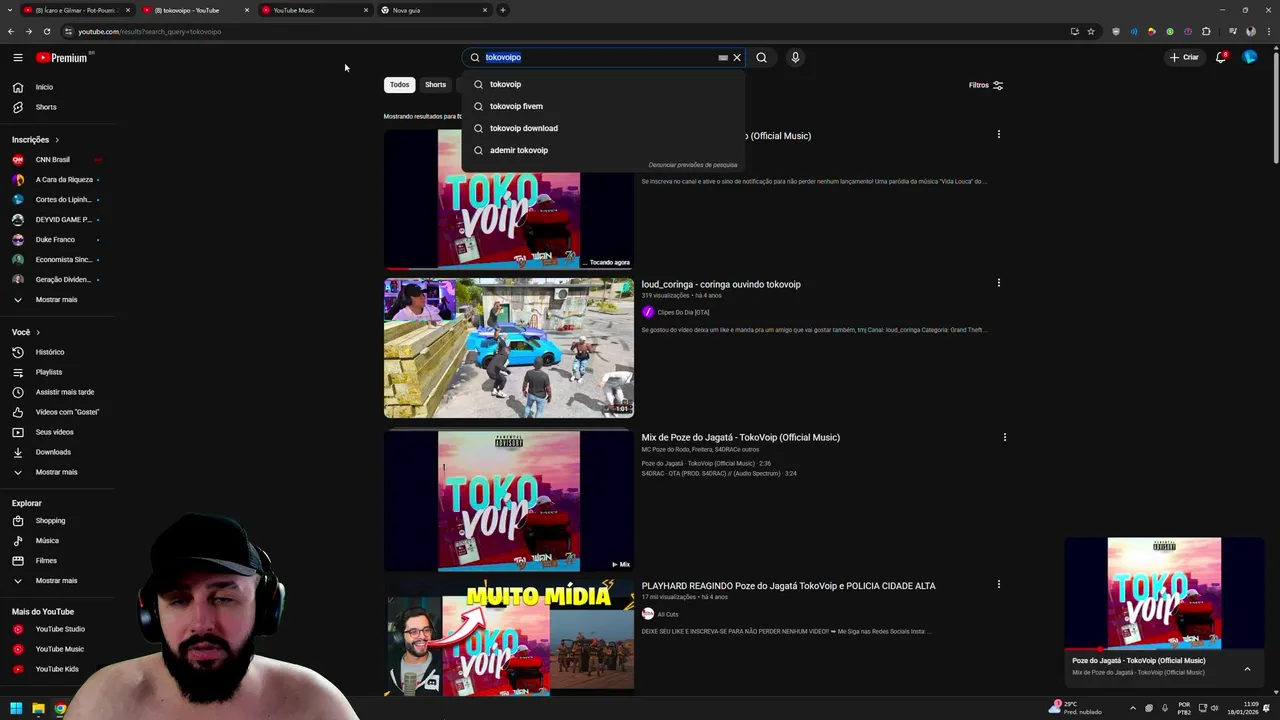Bookmark this page with star icon
The image size is (1280, 720).
(1091, 31)
